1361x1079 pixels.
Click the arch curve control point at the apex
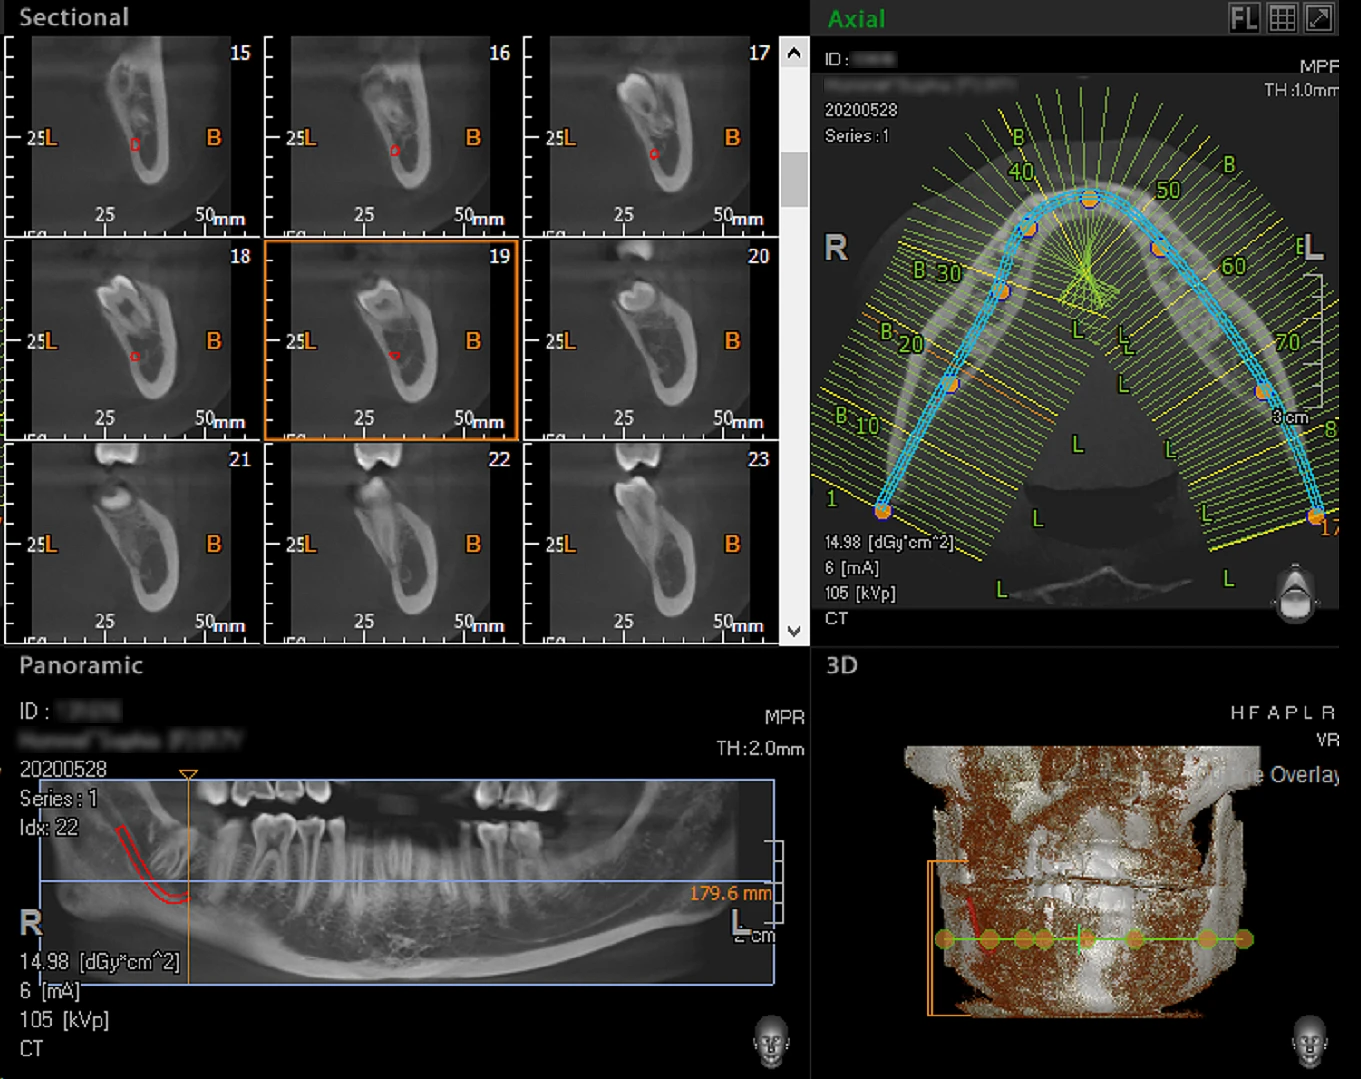[x=1090, y=199]
